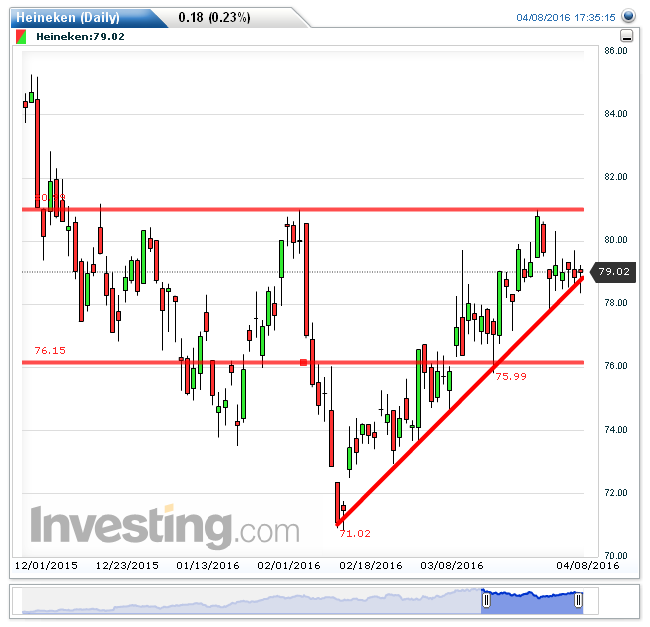
Task: Click the 03/08/2016 date axis label
Action: pos(452,566)
